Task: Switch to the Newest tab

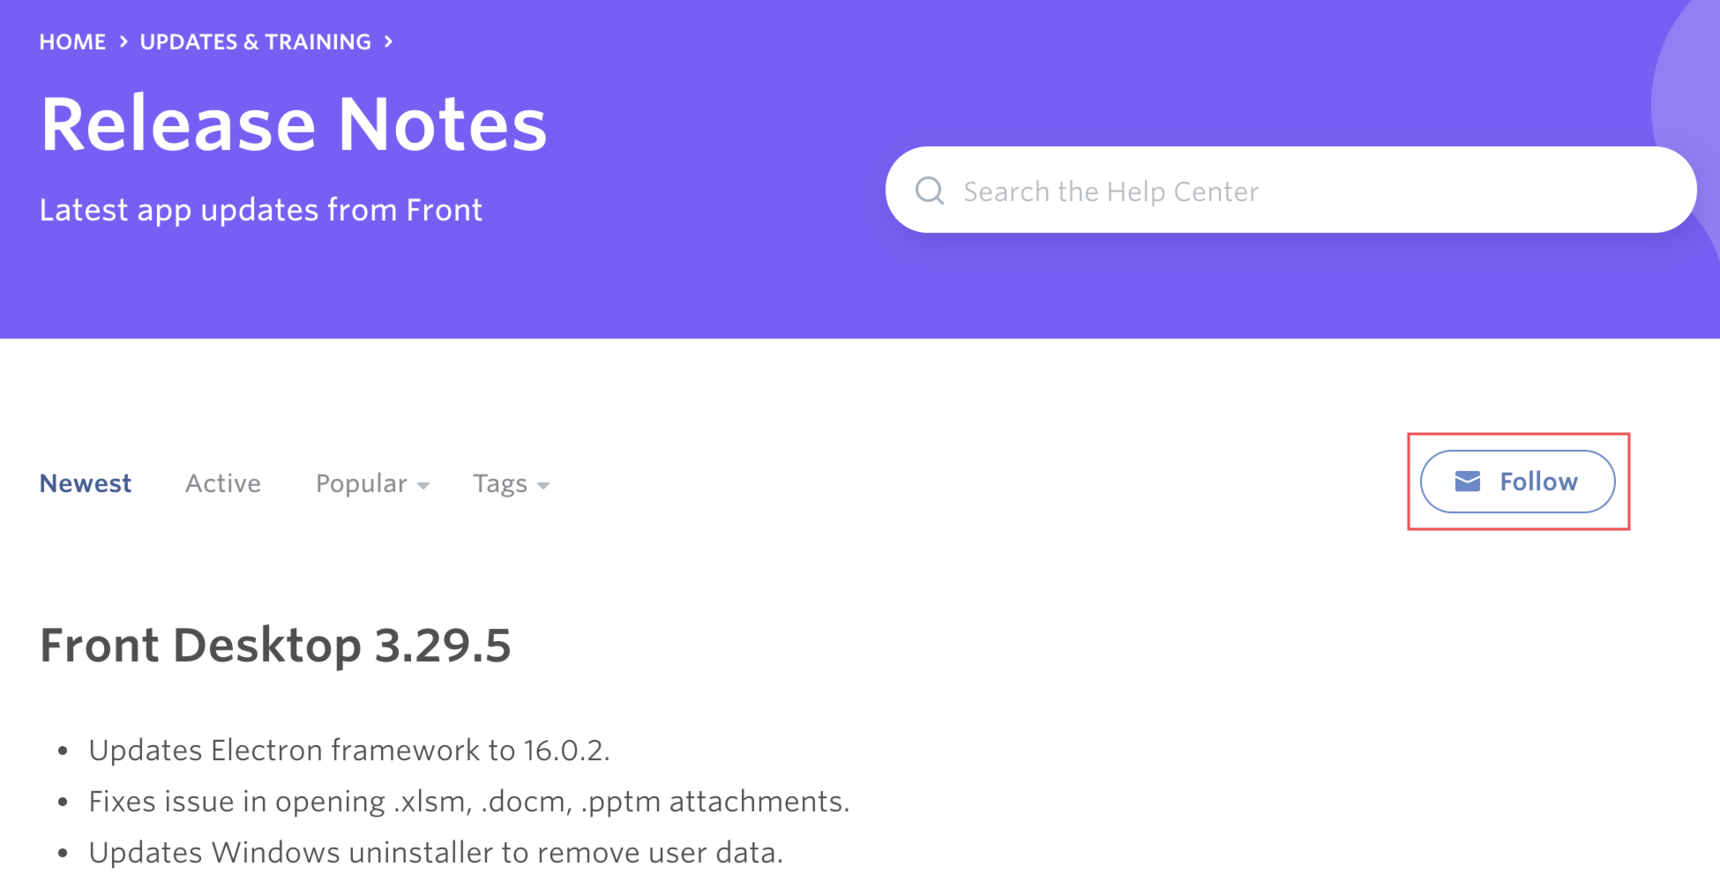Action: click(x=85, y=484)
